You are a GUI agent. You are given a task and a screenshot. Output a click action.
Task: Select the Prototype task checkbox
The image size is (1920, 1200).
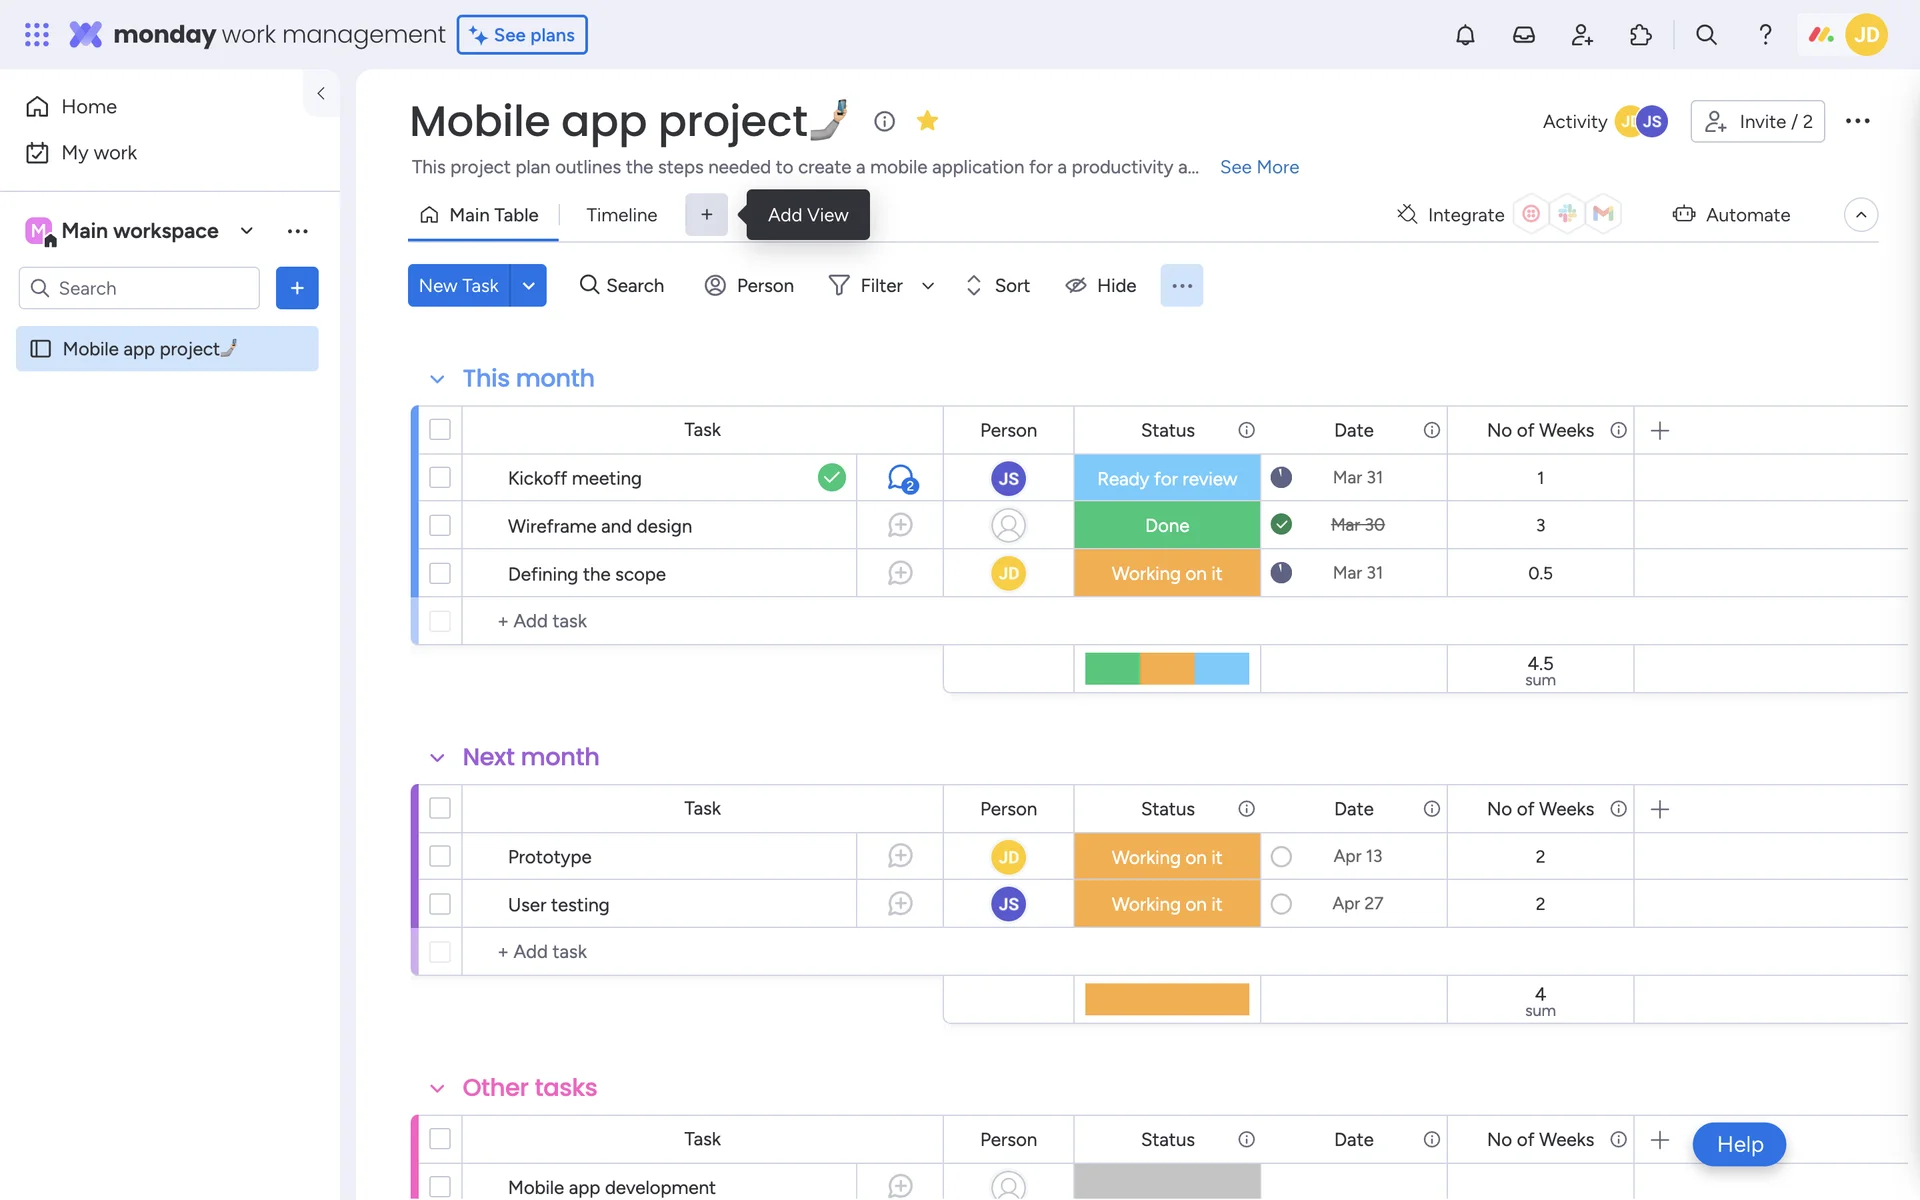pos(440,857)
